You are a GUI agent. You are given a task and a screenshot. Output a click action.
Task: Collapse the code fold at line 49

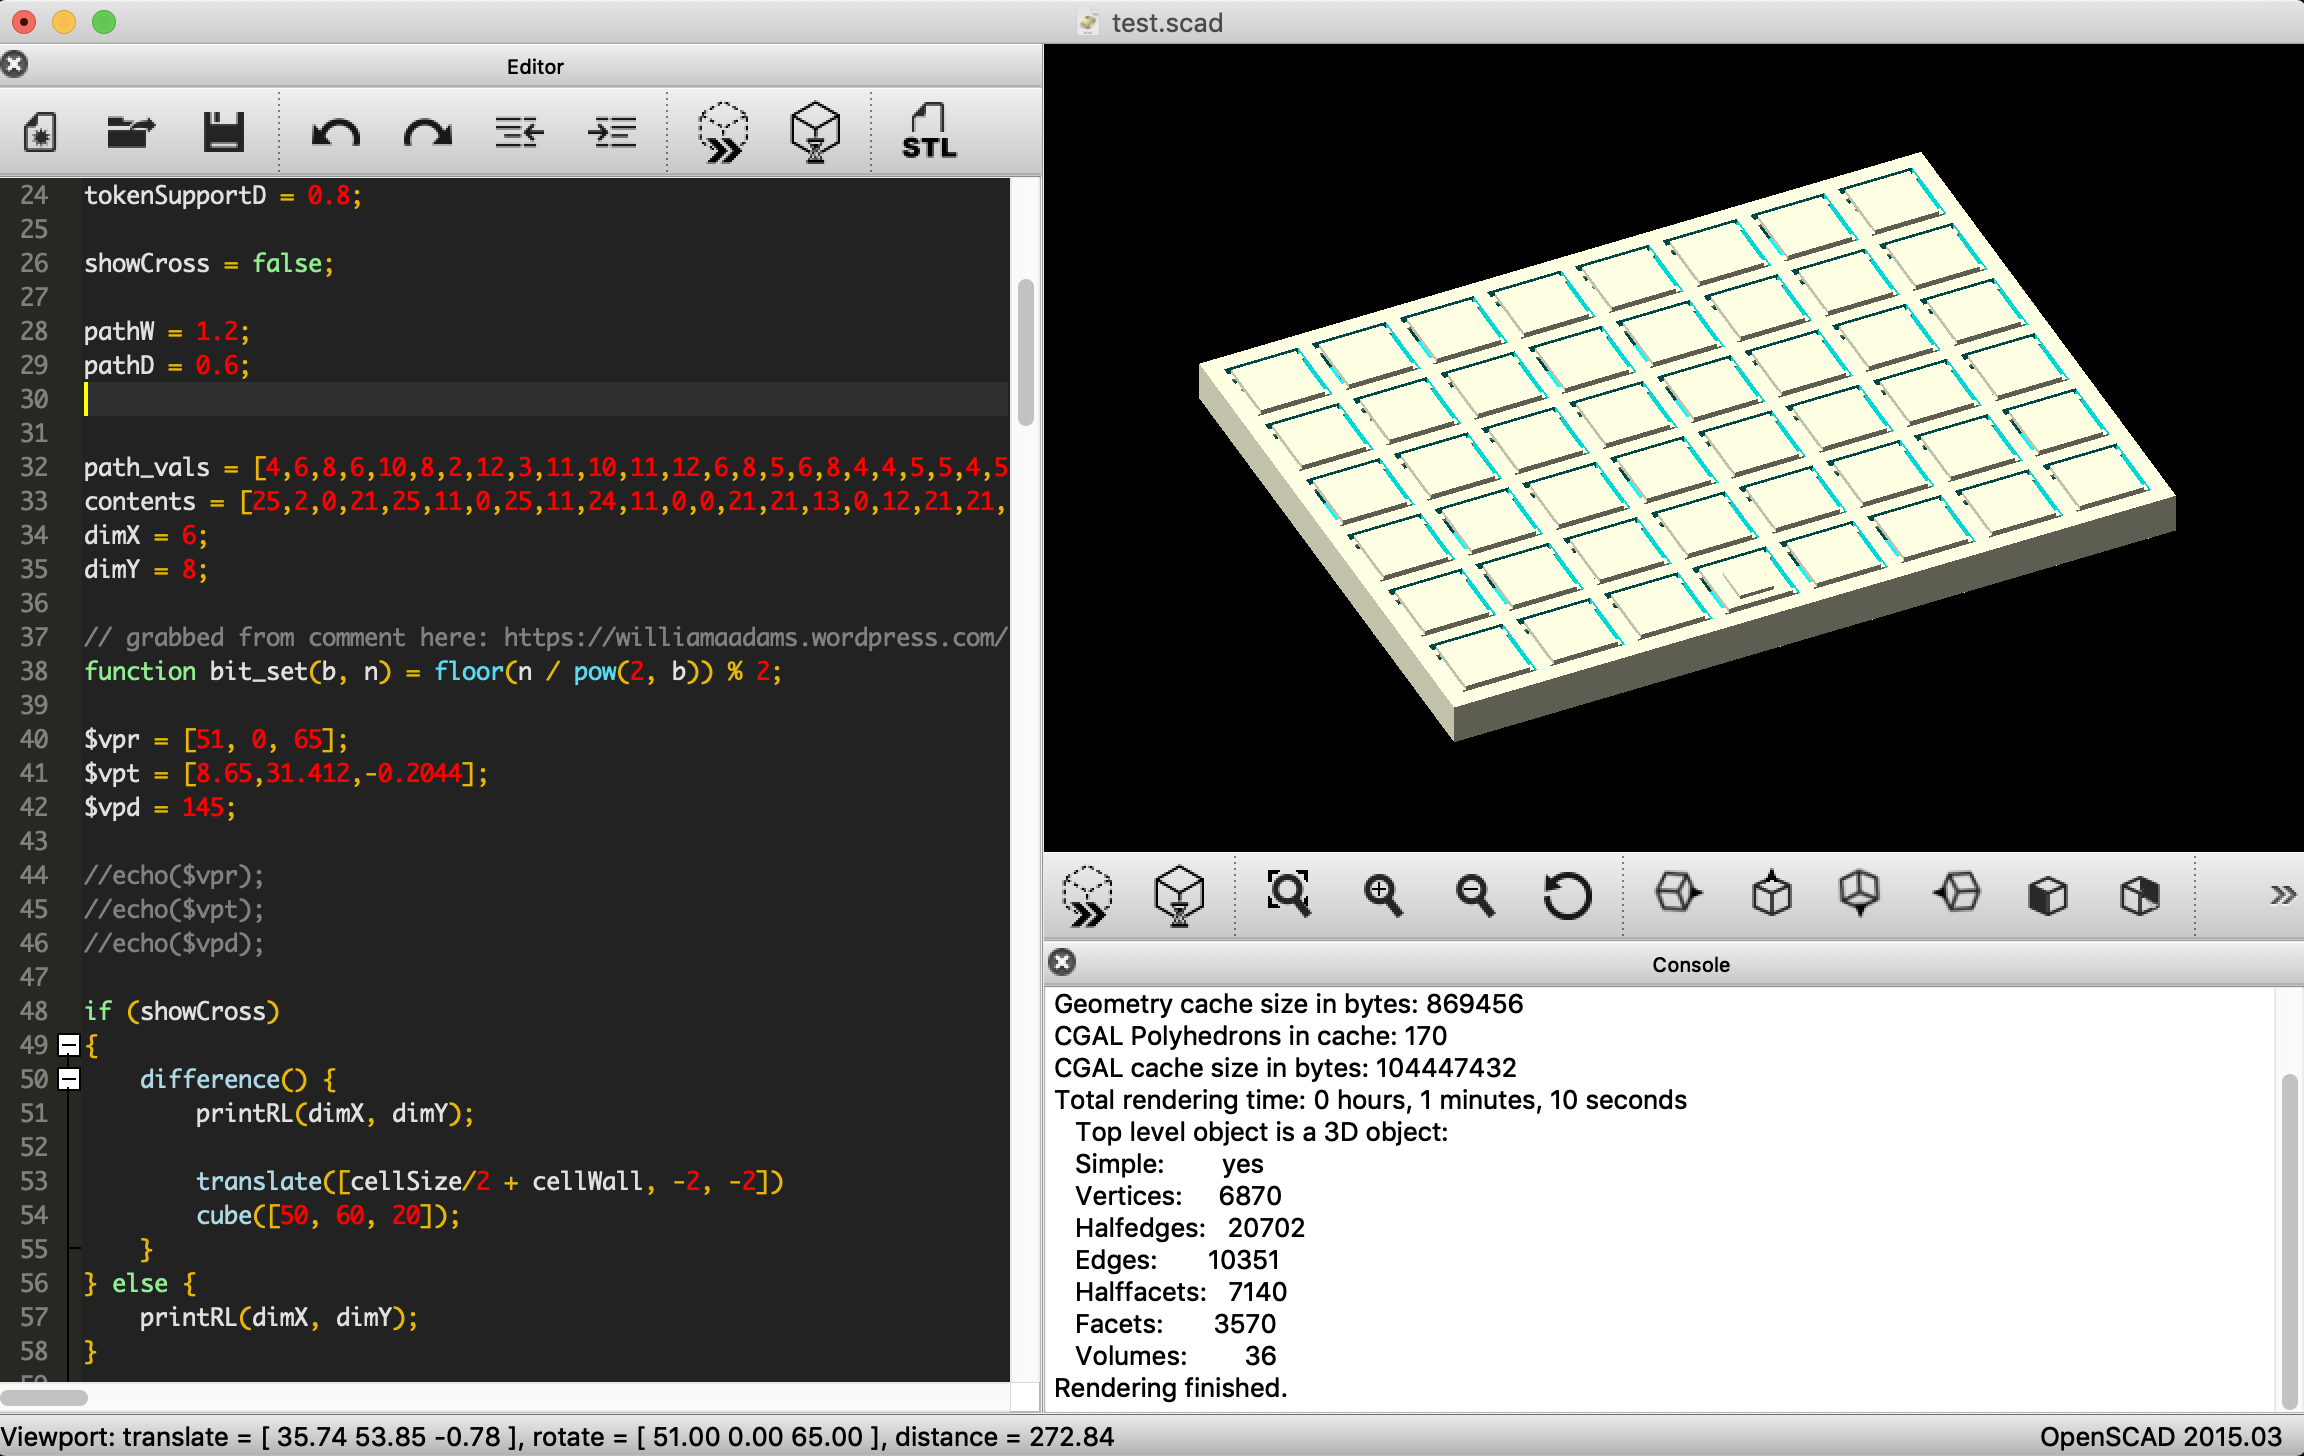(69, 1045)
